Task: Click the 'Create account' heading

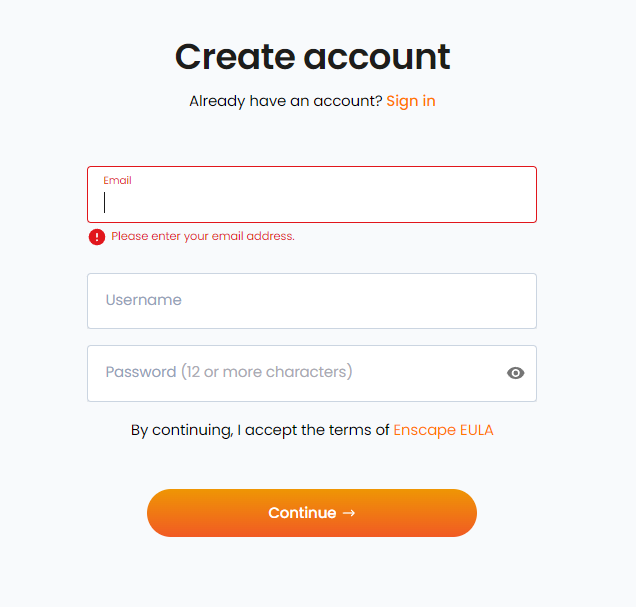Action: [x=312, y=57]
